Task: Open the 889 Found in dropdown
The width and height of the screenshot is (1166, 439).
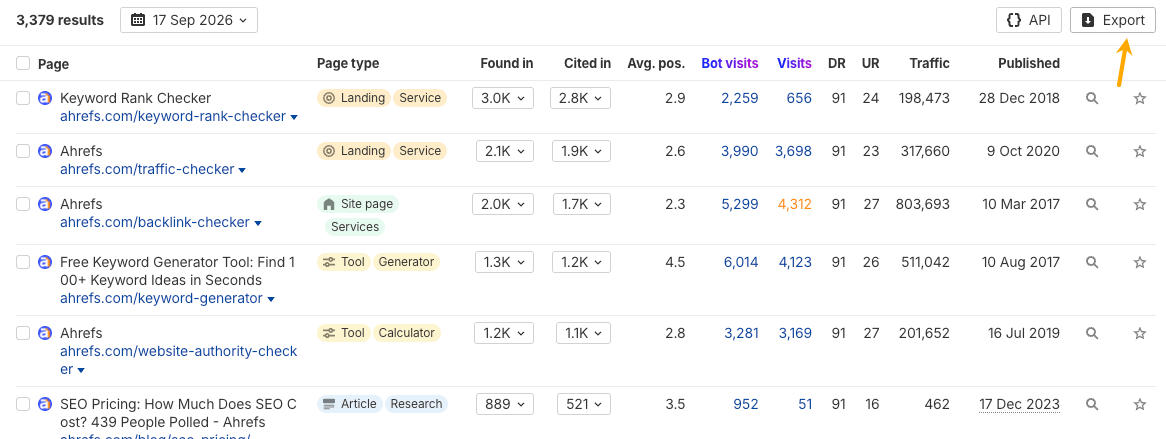Action: 505,404
